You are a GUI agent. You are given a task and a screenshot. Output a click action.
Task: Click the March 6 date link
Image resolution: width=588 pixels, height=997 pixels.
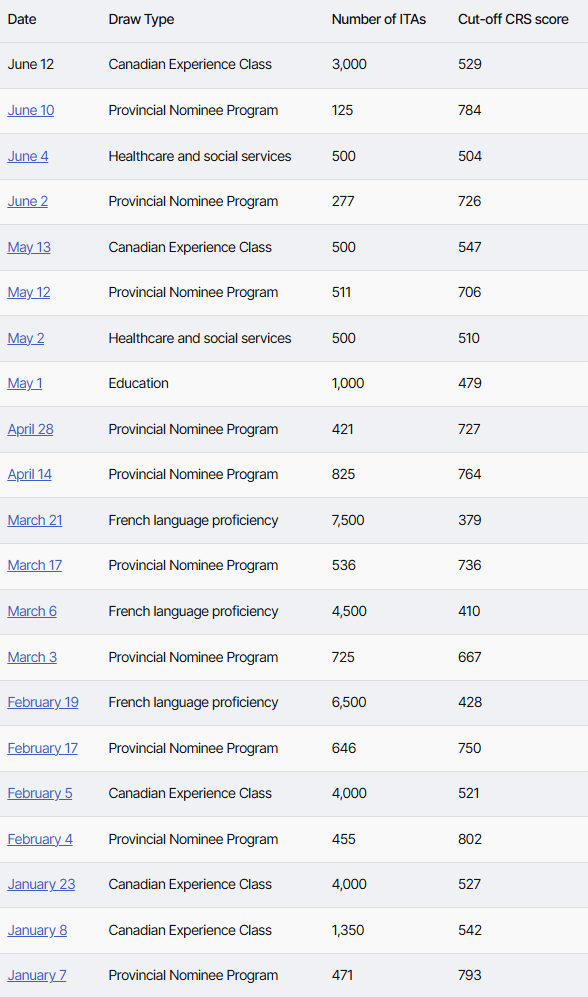[32, 611]
